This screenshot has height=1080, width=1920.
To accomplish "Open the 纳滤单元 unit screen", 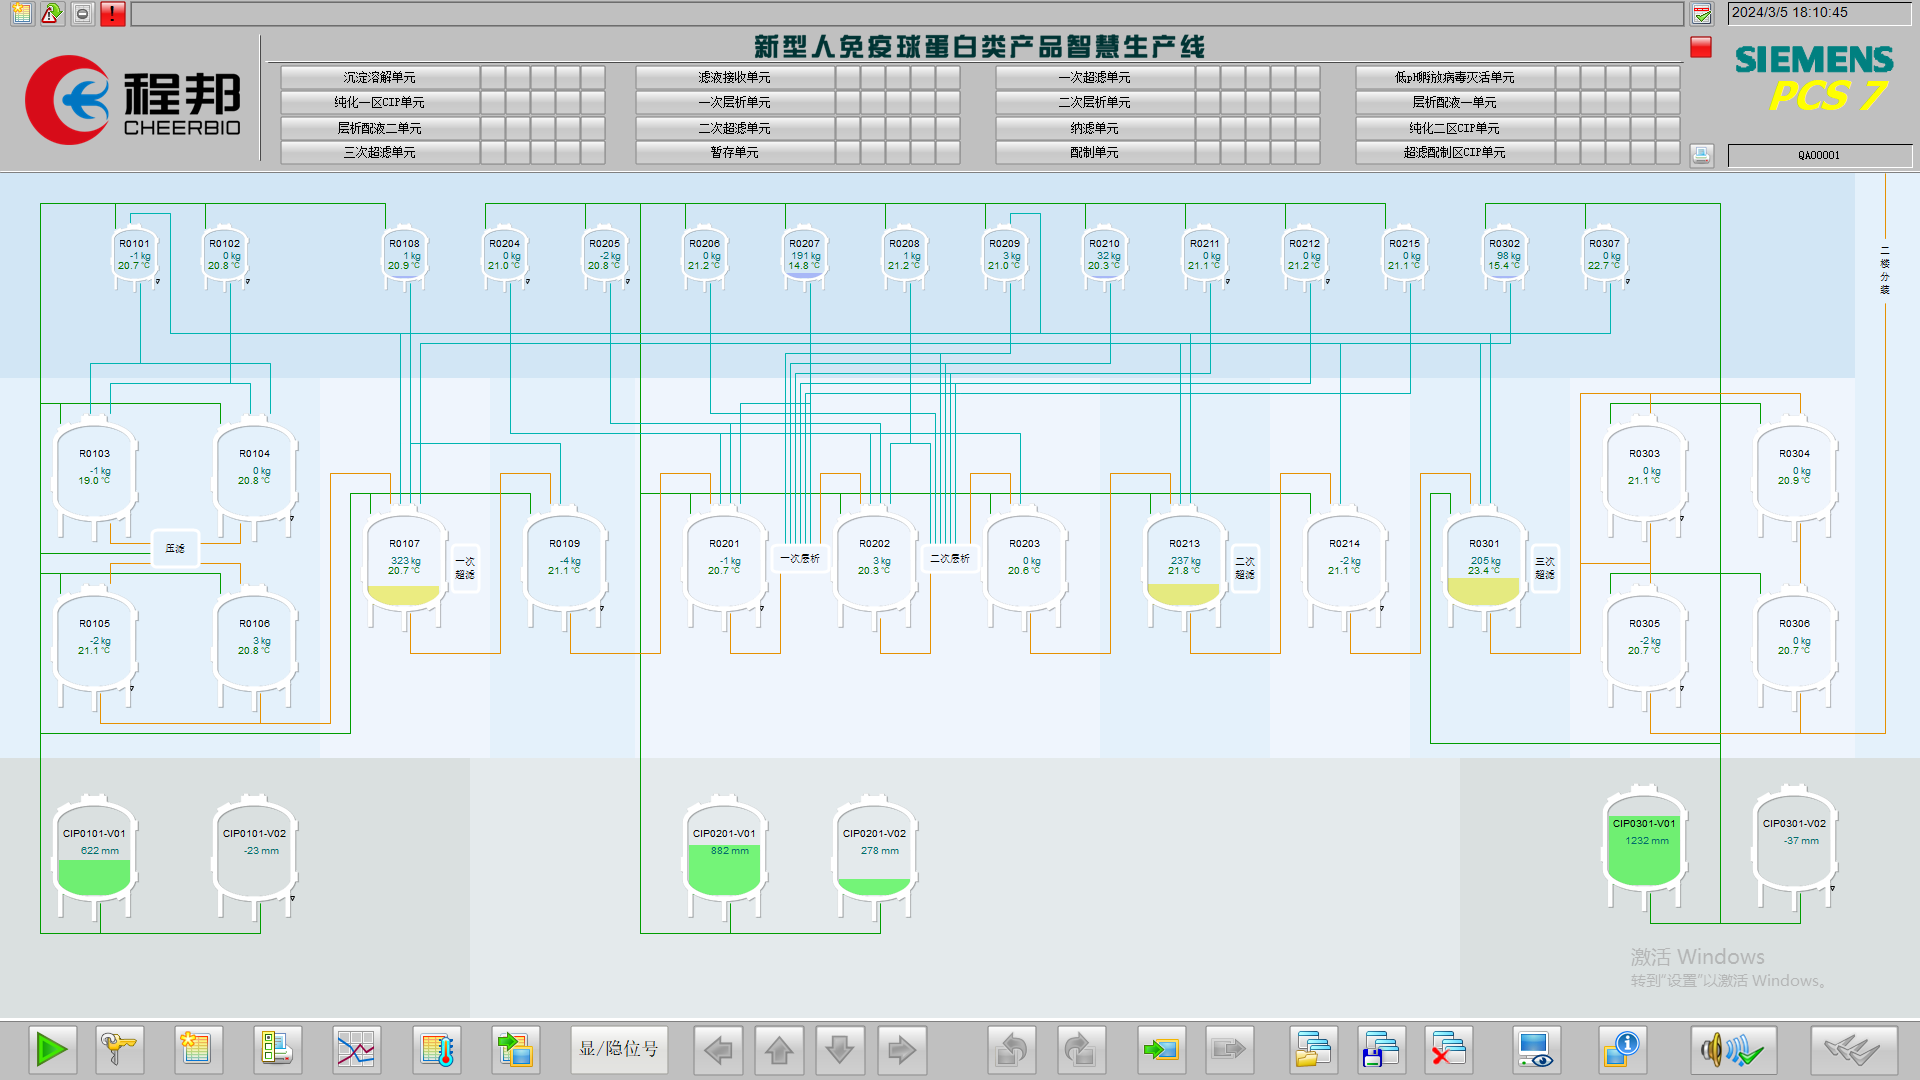I will (x=1094, y=128).
